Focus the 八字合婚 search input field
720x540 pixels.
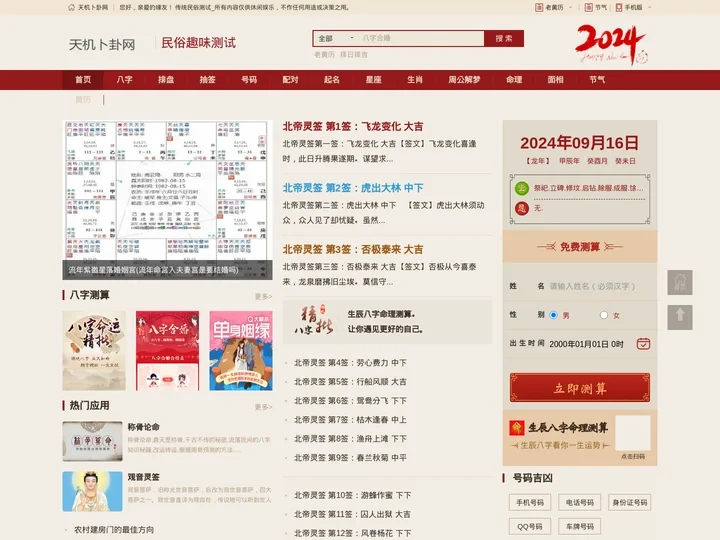(x=421, y=39)
